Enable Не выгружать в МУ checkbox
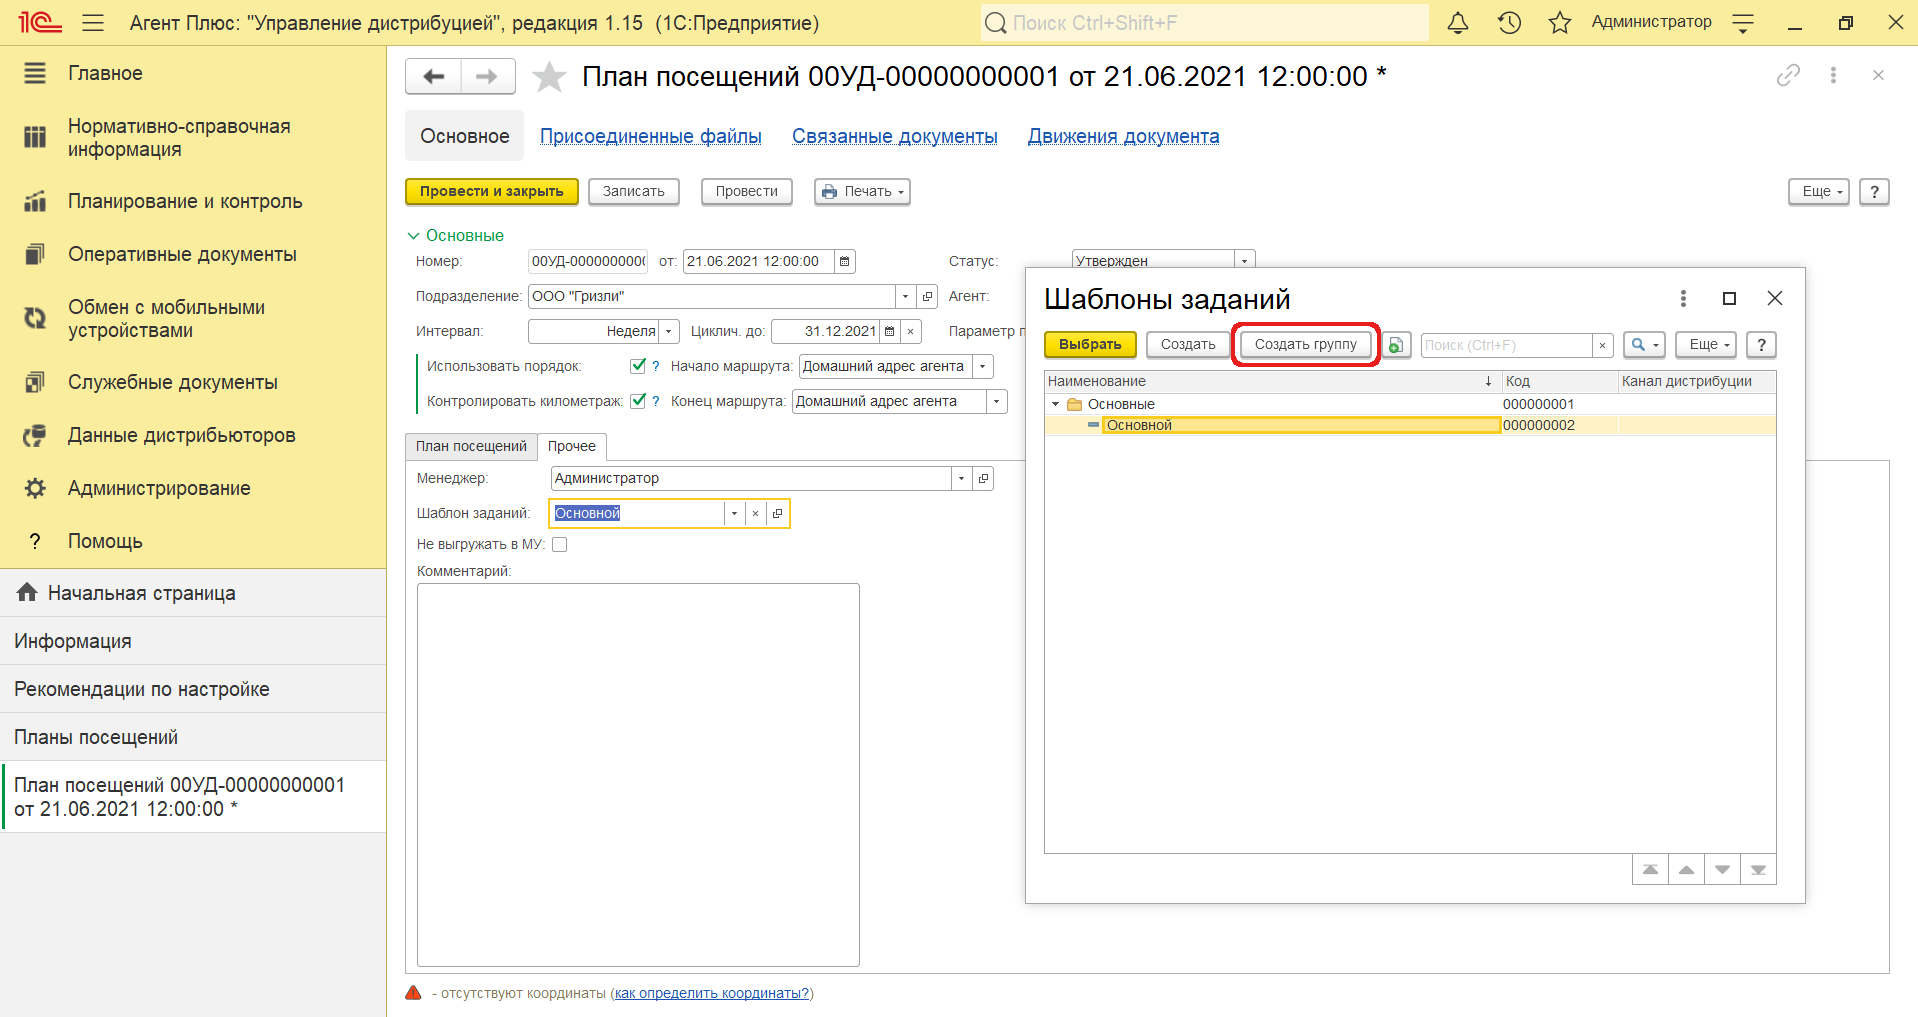This screenshot has width=1918, height=1017. pyautogui.click(x=560, y=545)
